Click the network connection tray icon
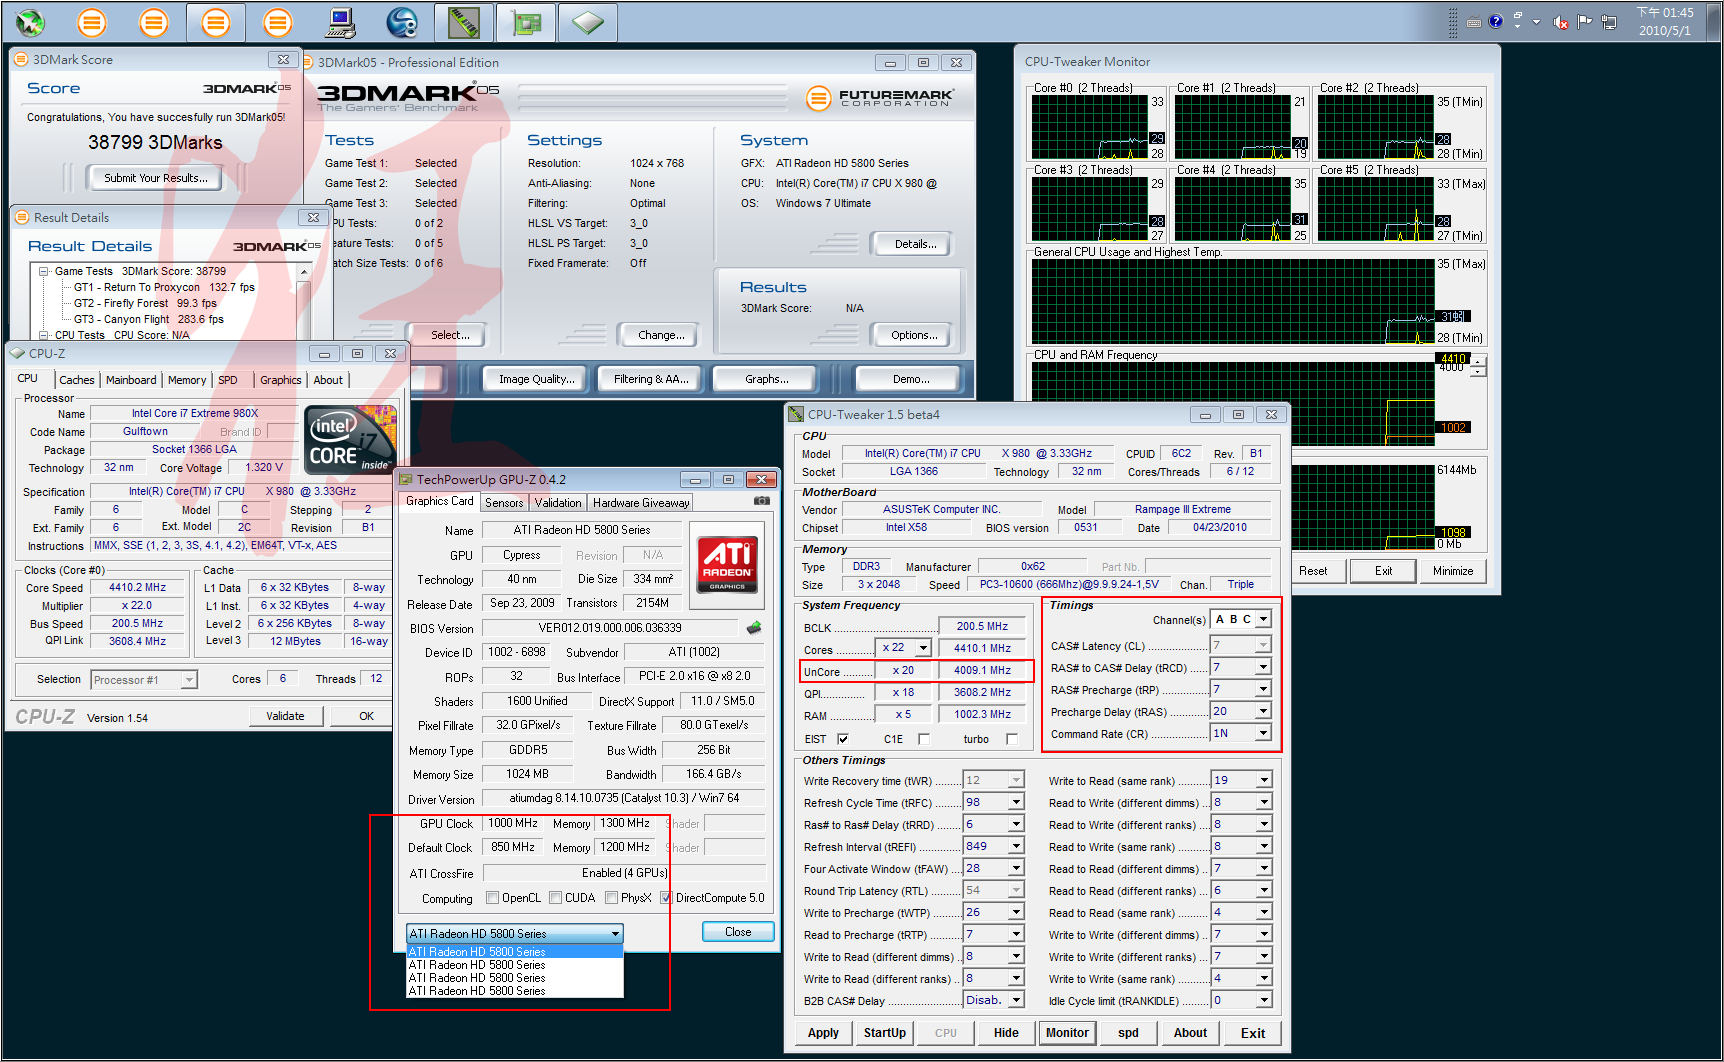This screenshot has height=1062, width=1724. (1609, 22)
